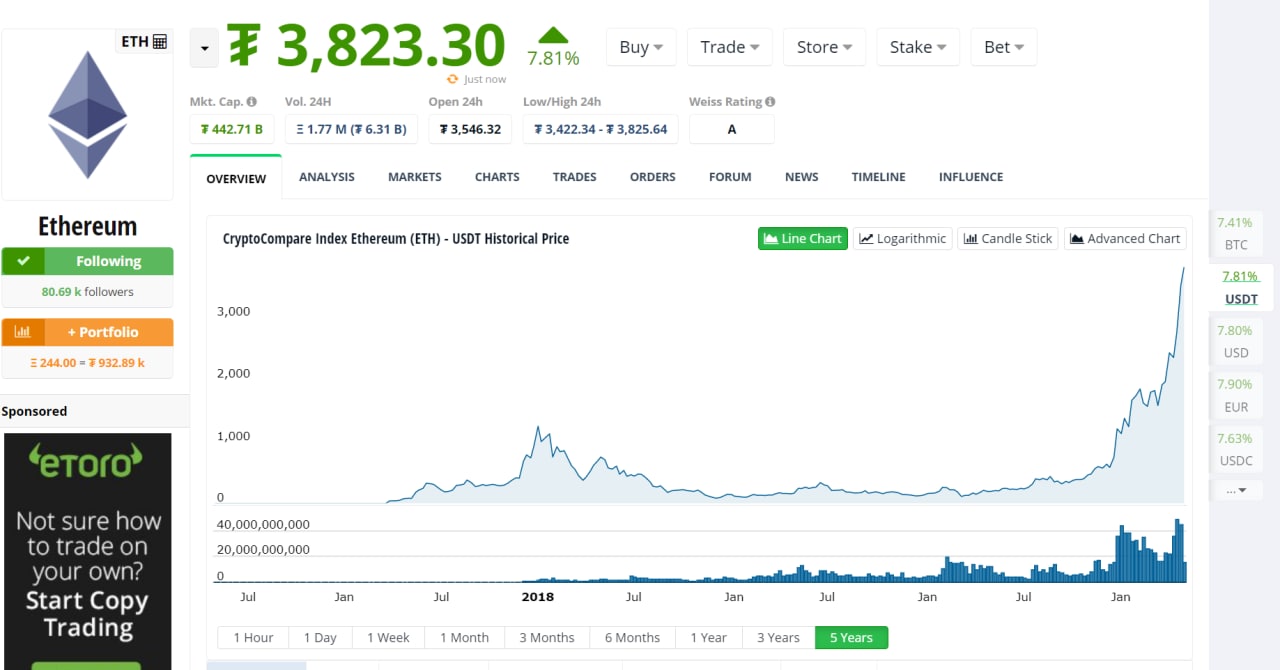
Task: Switch chart to Logarithmic scale
Action: click(x=902, y=239)
